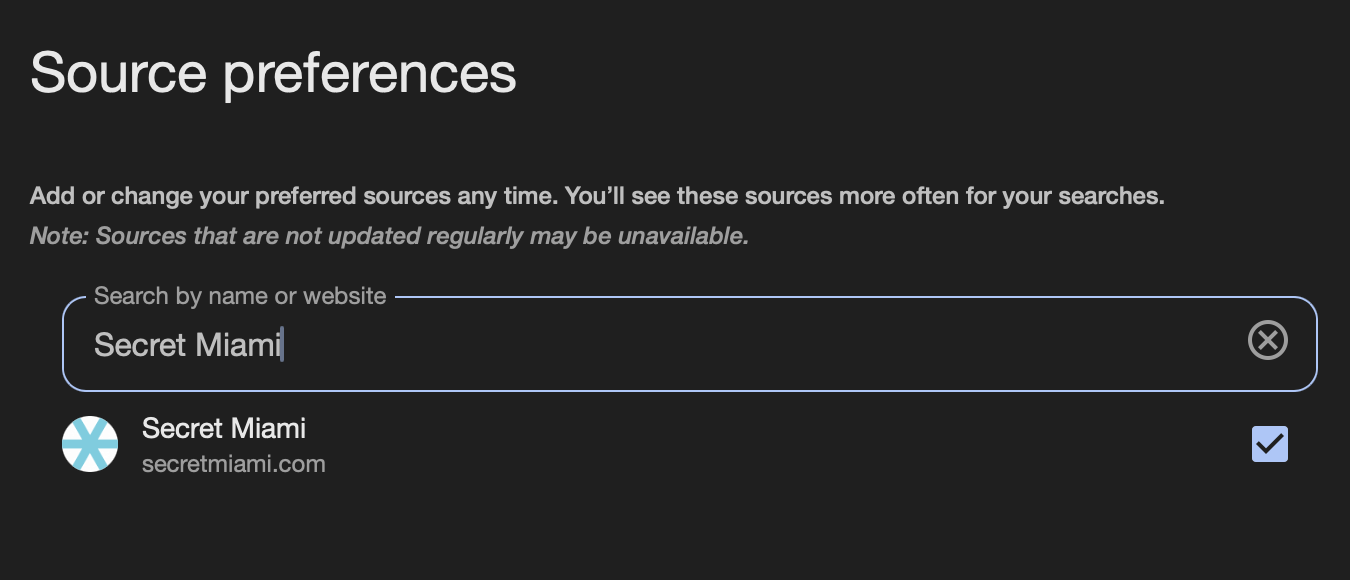This screenshot has height=580, width=1350.
Task: Click the "Secret Miami" title in the results
Action: tap(224, 429)
